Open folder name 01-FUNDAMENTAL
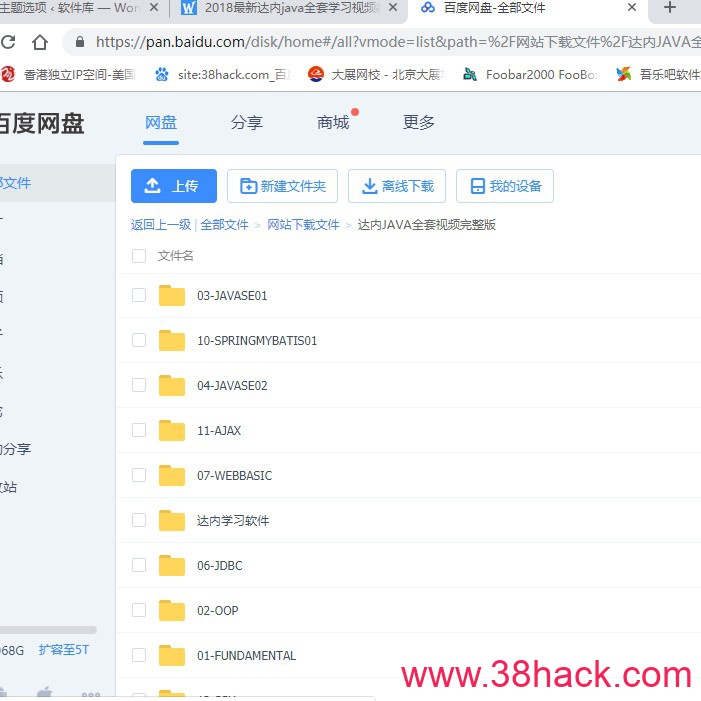Viewport: 701px width, 701px height. tap(246, 656)
